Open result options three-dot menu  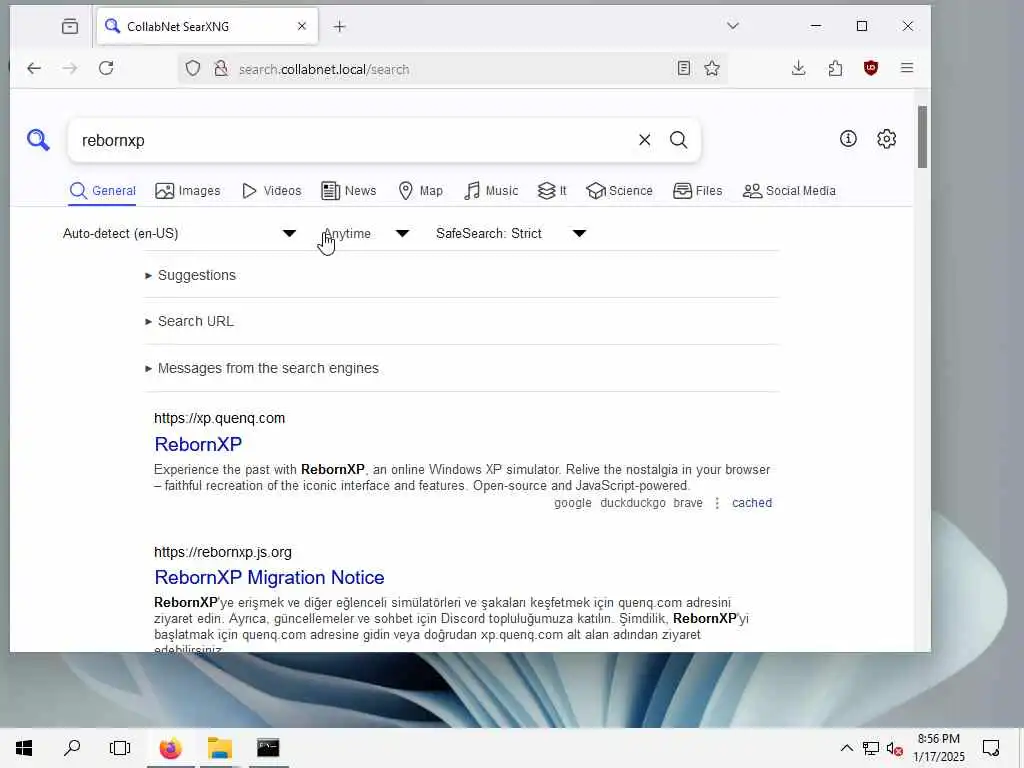[717, 503]
